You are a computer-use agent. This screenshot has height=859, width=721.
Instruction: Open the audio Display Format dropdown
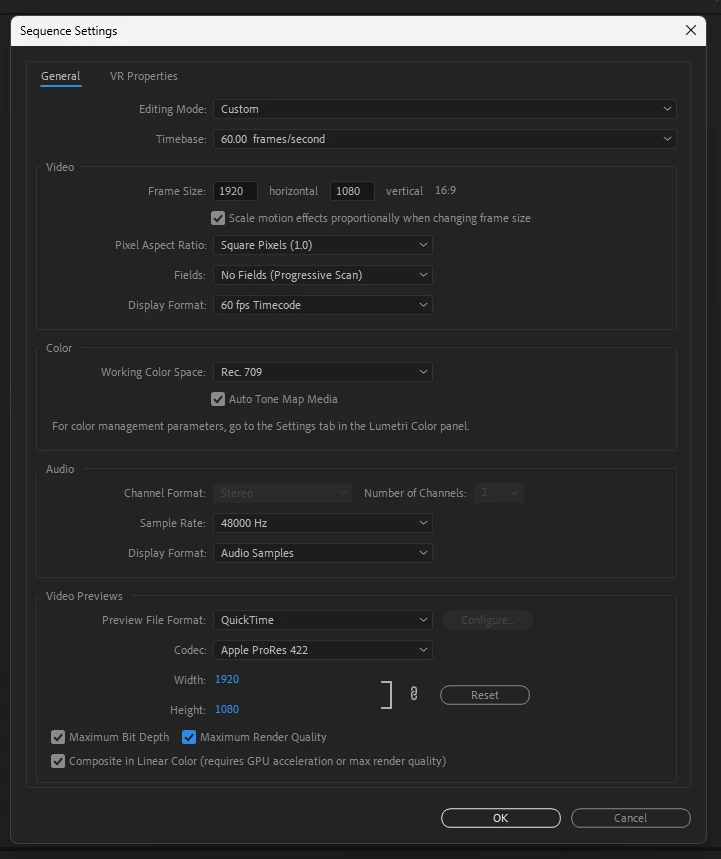tap(323, 553)
